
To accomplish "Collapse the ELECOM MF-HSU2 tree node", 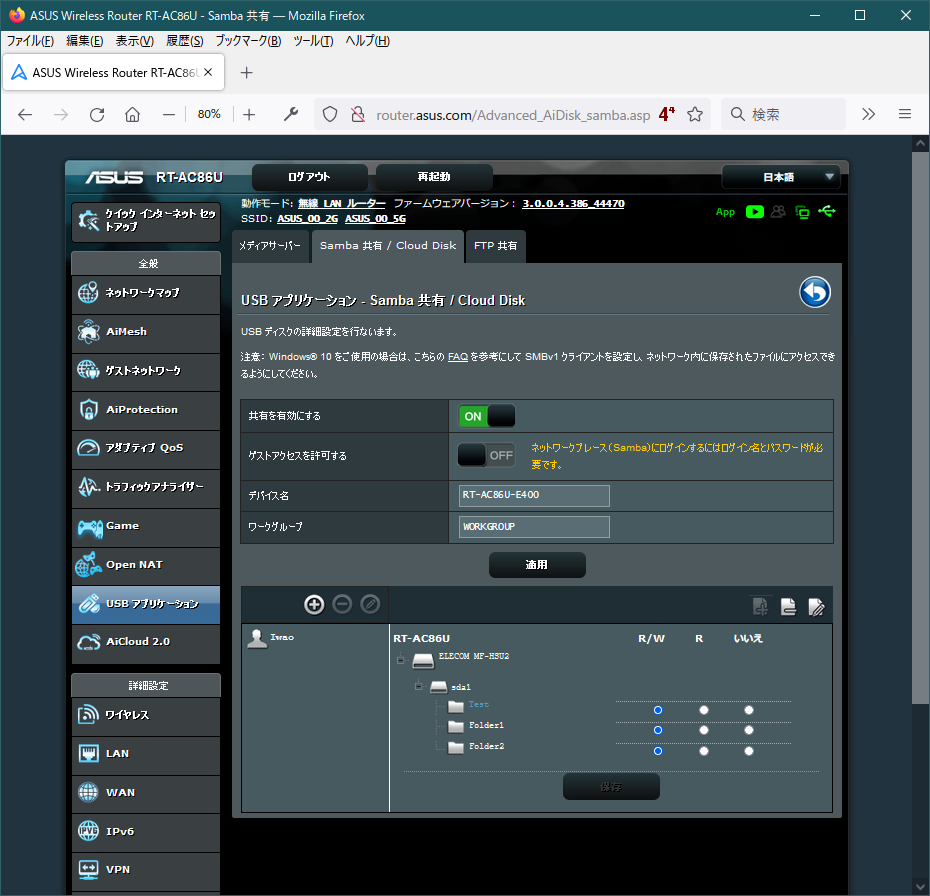I will click(x=400, y=659).
